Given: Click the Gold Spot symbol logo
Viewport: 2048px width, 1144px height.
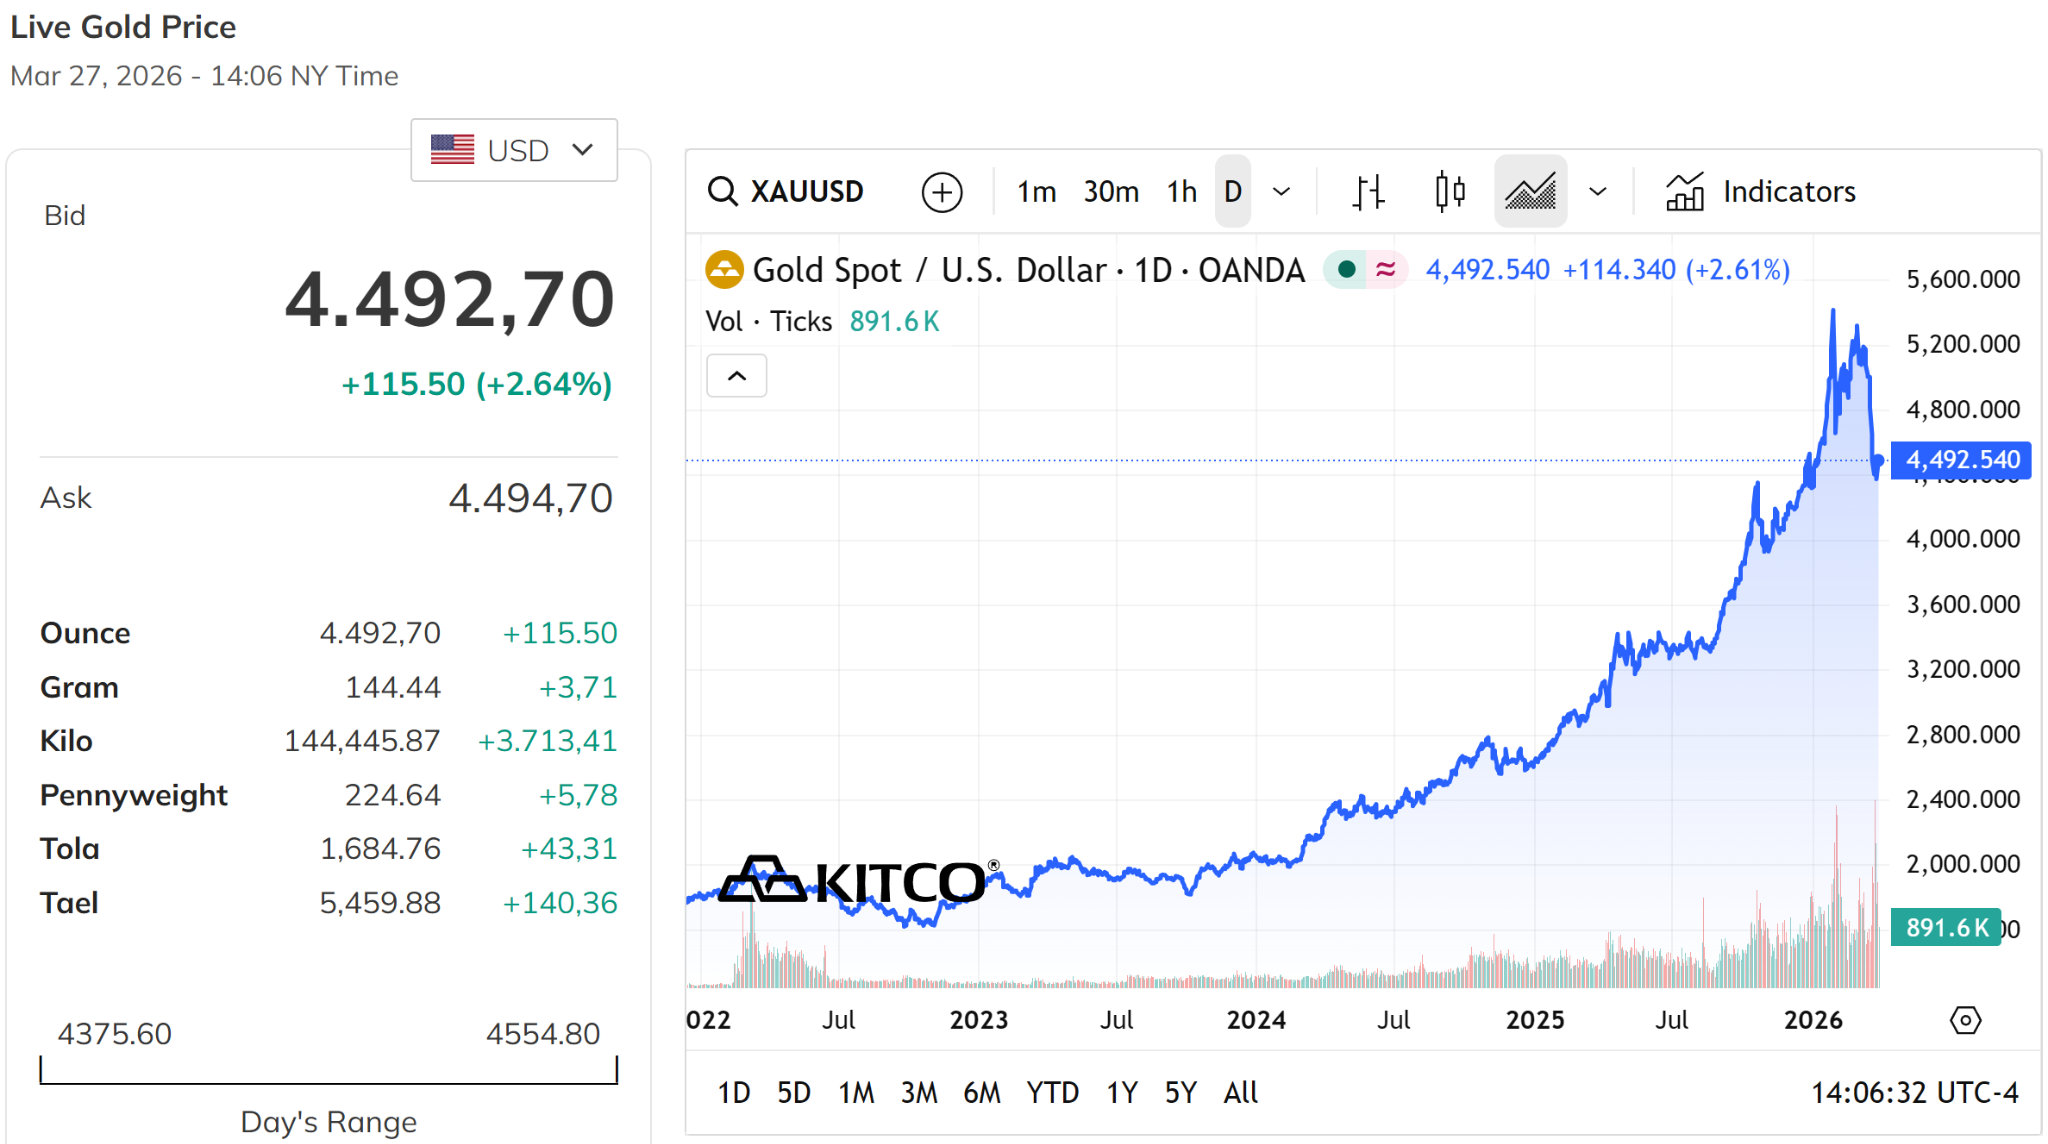Looking at the screenshot, I should coord(724,269).
